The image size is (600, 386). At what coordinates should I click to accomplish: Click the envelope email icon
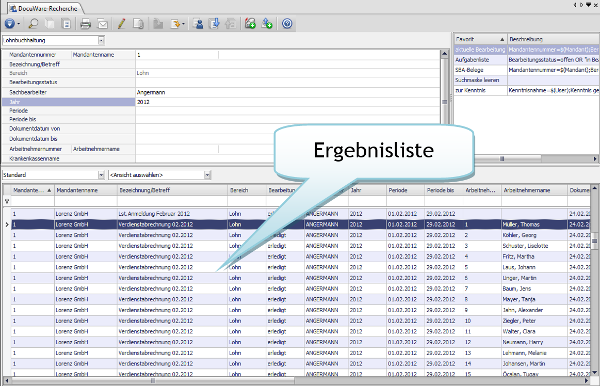tap(103, 24)
